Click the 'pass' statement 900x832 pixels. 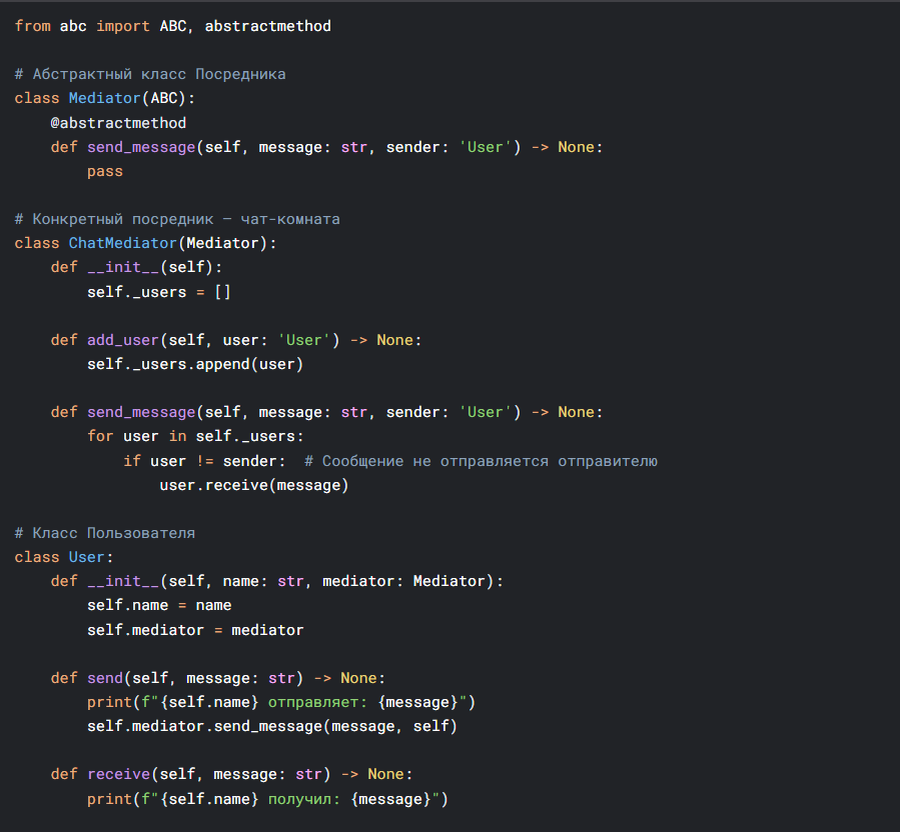pos(105,171)
